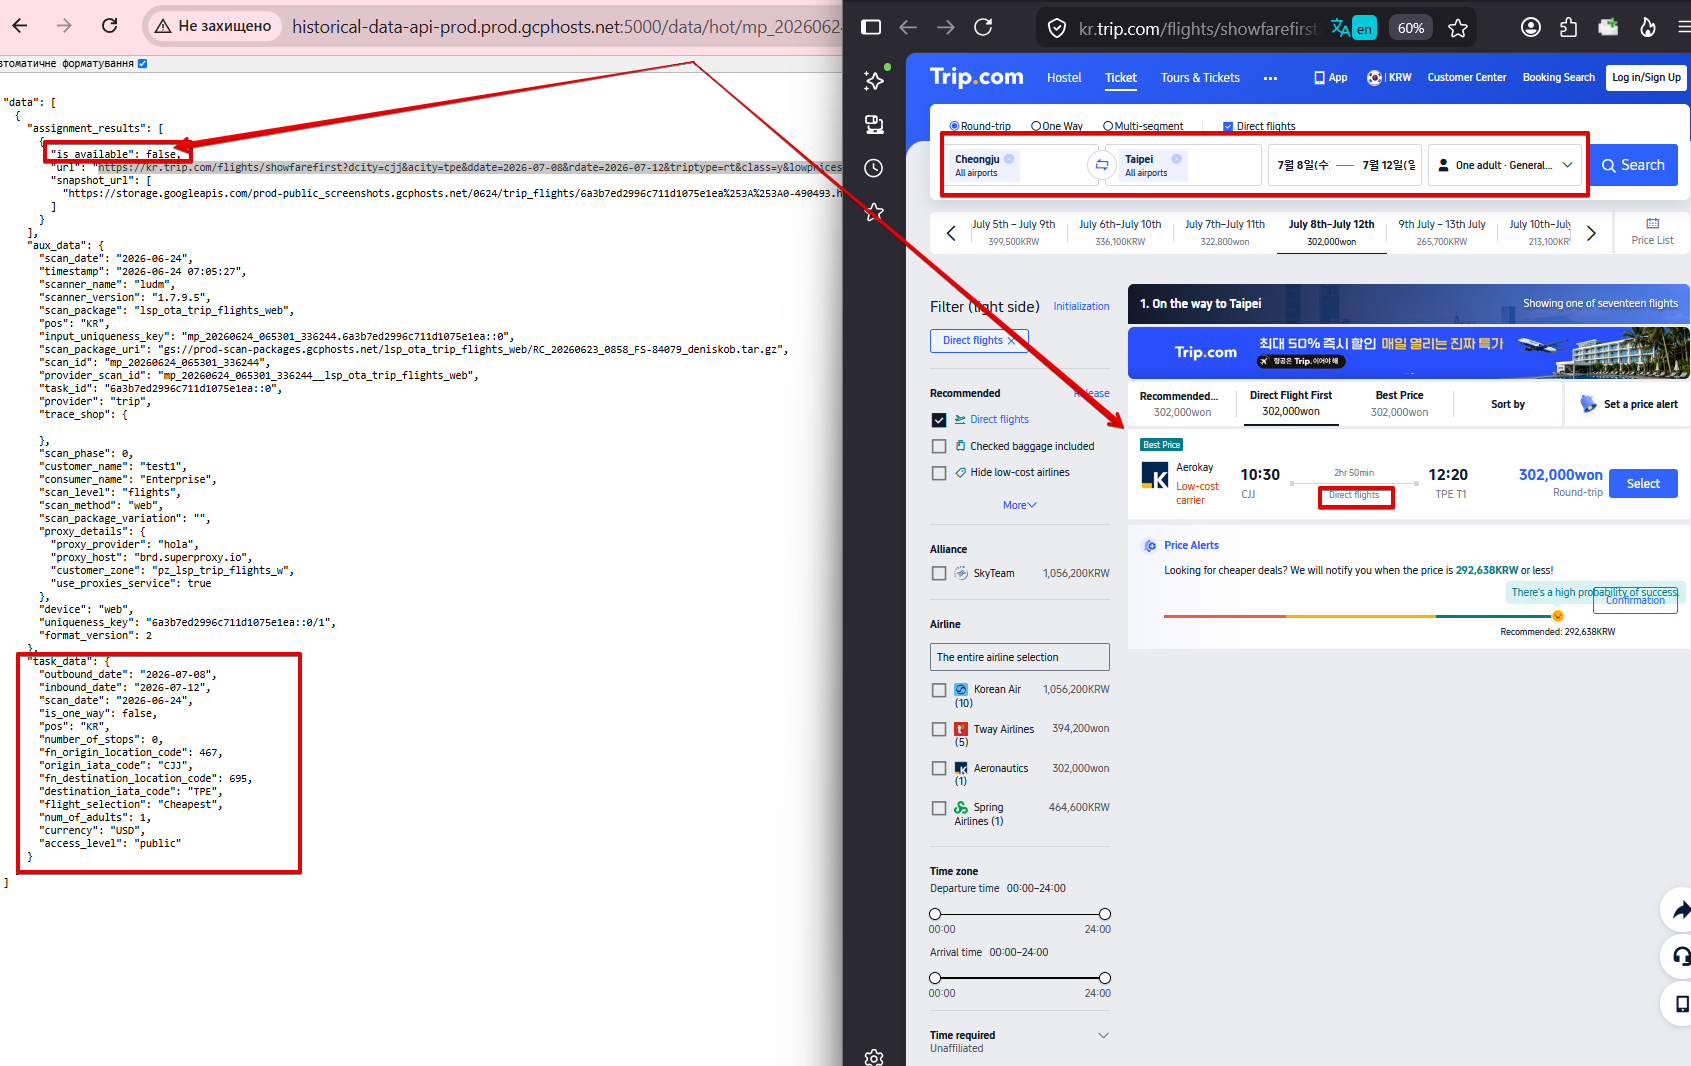The height and width of the screenshot is (1066, 1691).
Task: Click the right handle of Departure time slider
Action: click(x=1105, y=914)
